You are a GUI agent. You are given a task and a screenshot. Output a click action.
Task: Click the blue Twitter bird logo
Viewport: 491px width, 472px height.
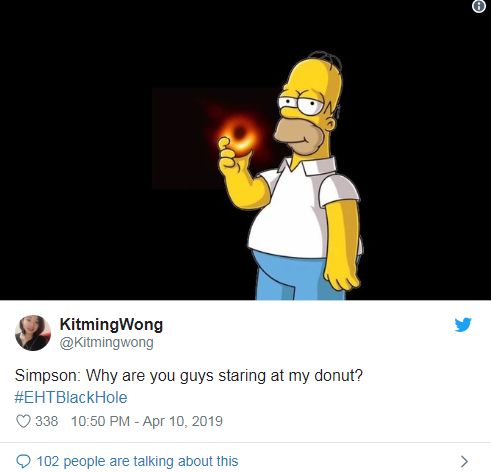(463, 325)
